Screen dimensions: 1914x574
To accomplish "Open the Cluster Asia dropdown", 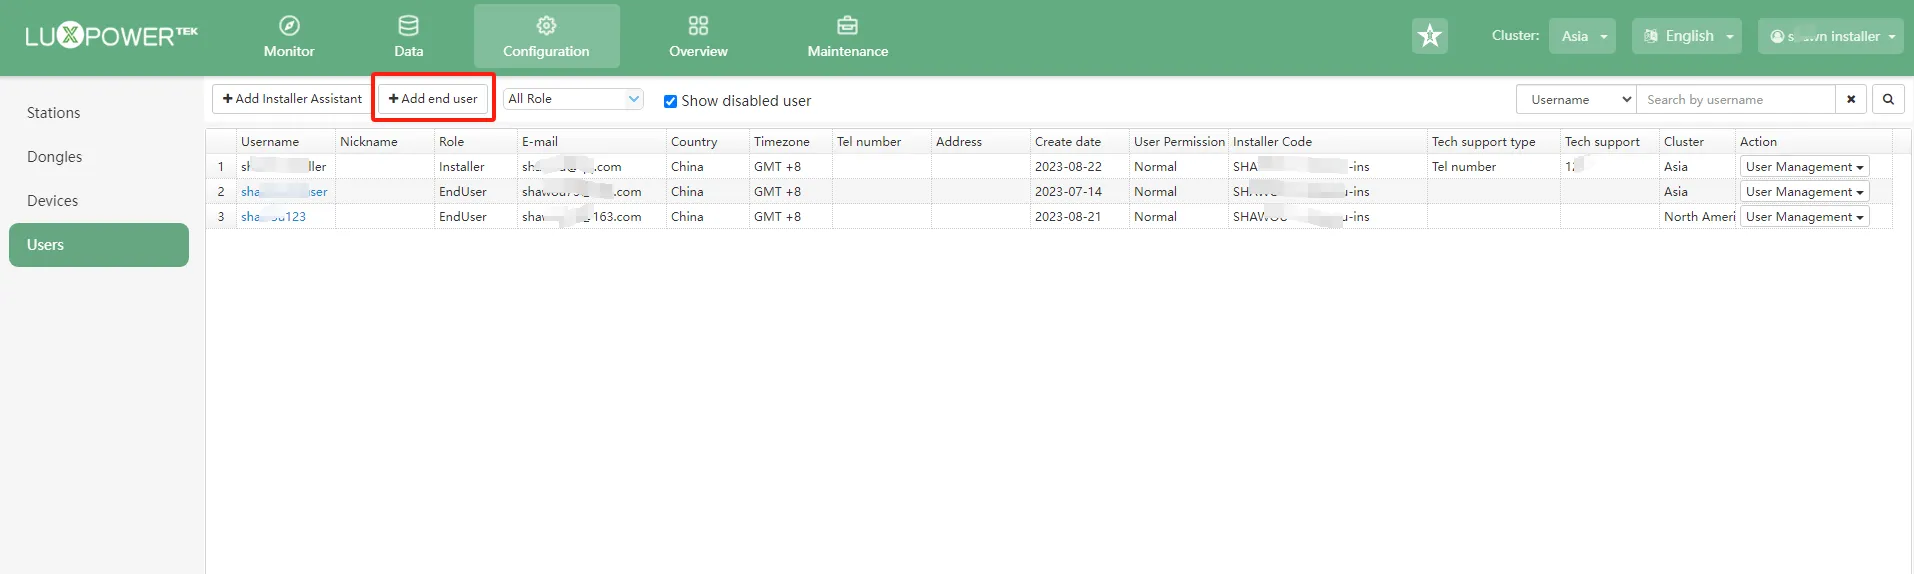I will pos(1582,36).
